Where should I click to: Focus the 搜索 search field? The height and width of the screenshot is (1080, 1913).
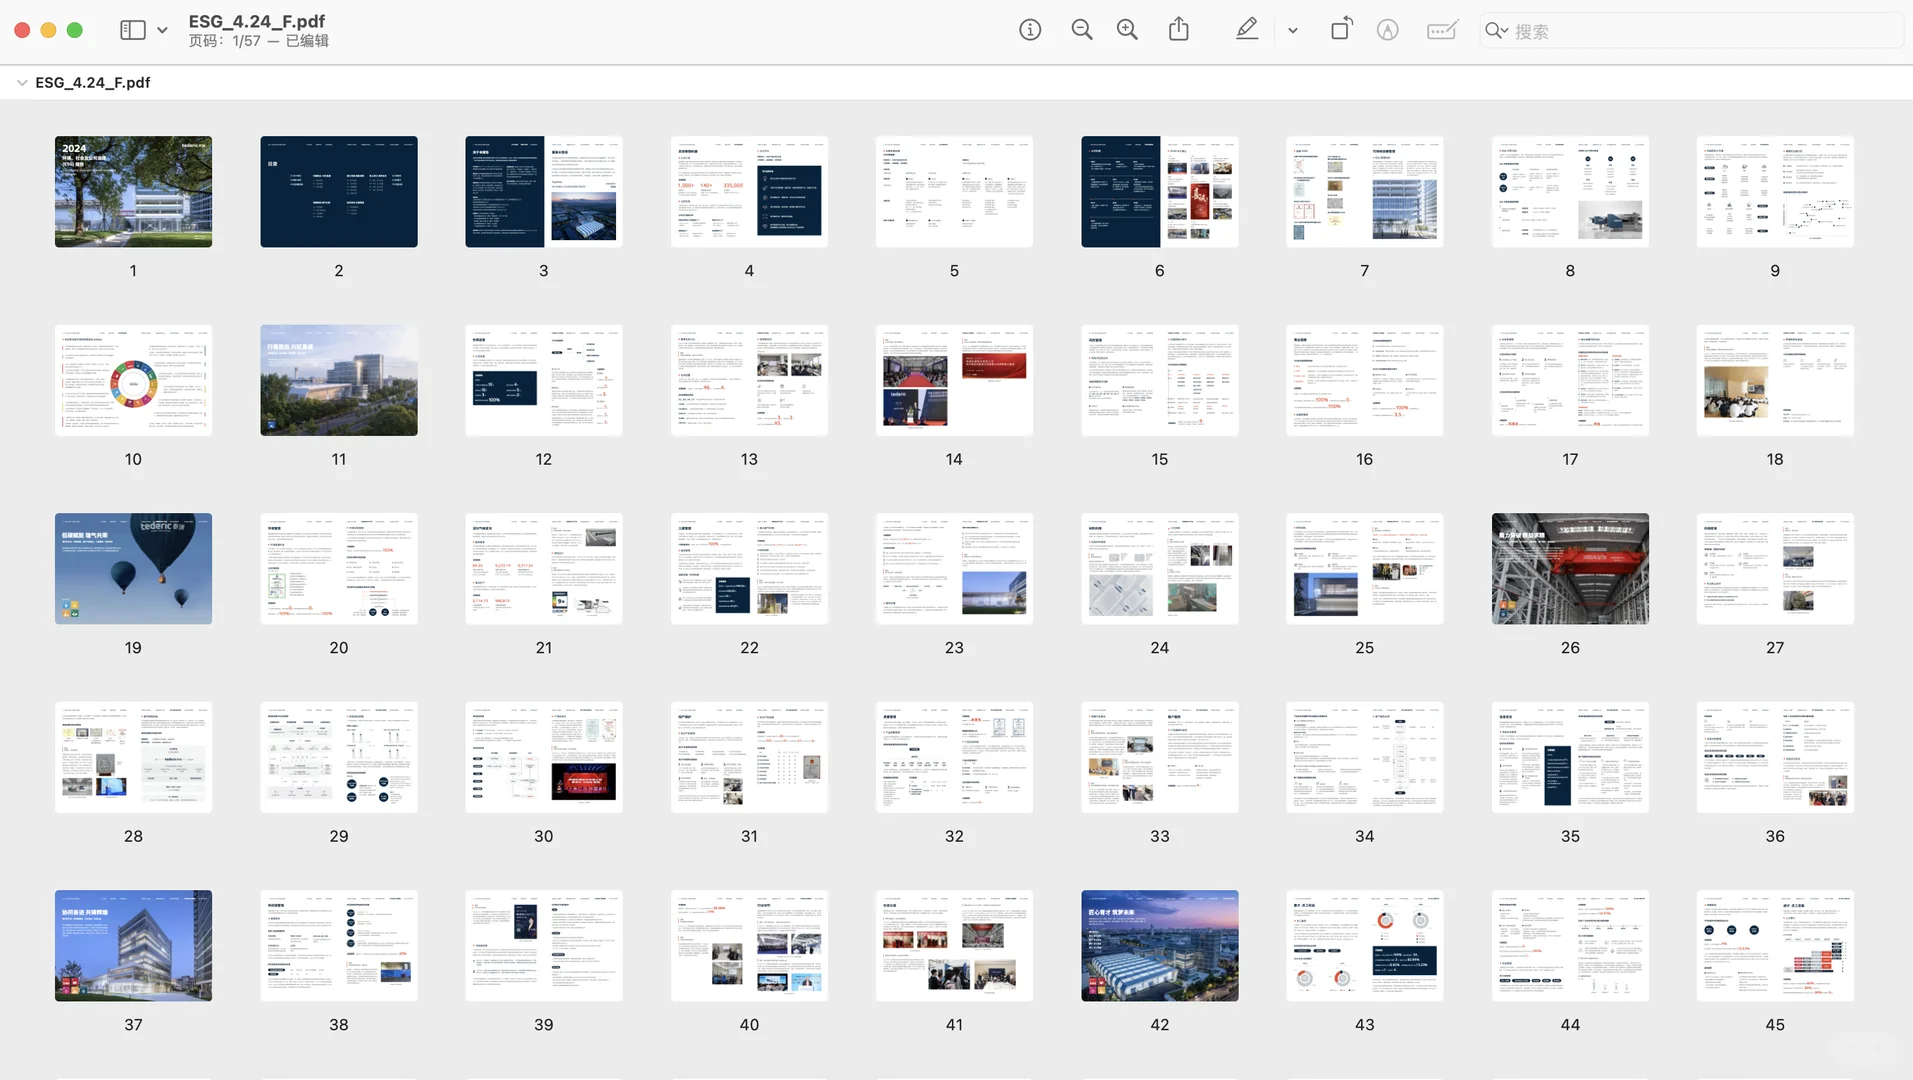click(1692, 31)
